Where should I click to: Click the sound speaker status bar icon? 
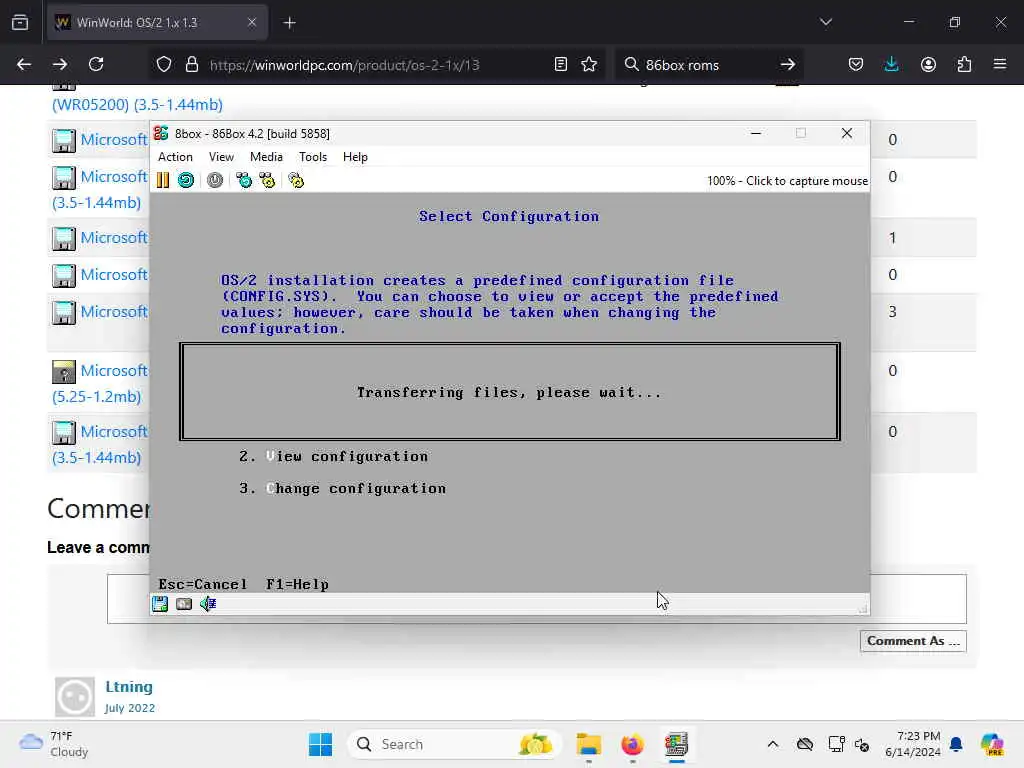(x=208, y=604)
